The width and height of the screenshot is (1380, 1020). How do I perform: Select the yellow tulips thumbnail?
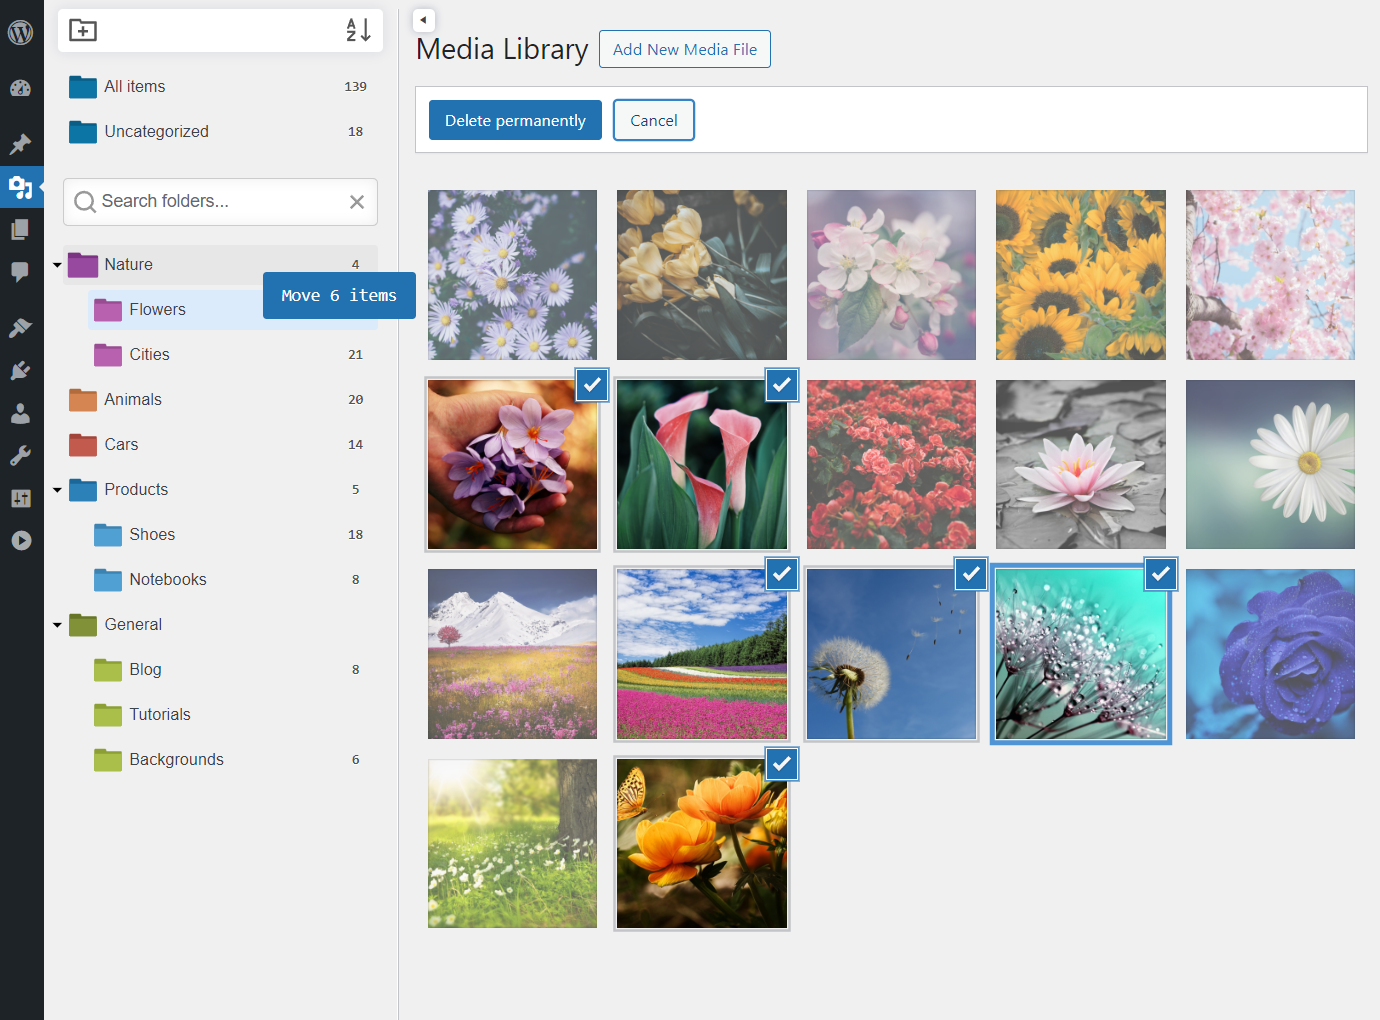702,275
